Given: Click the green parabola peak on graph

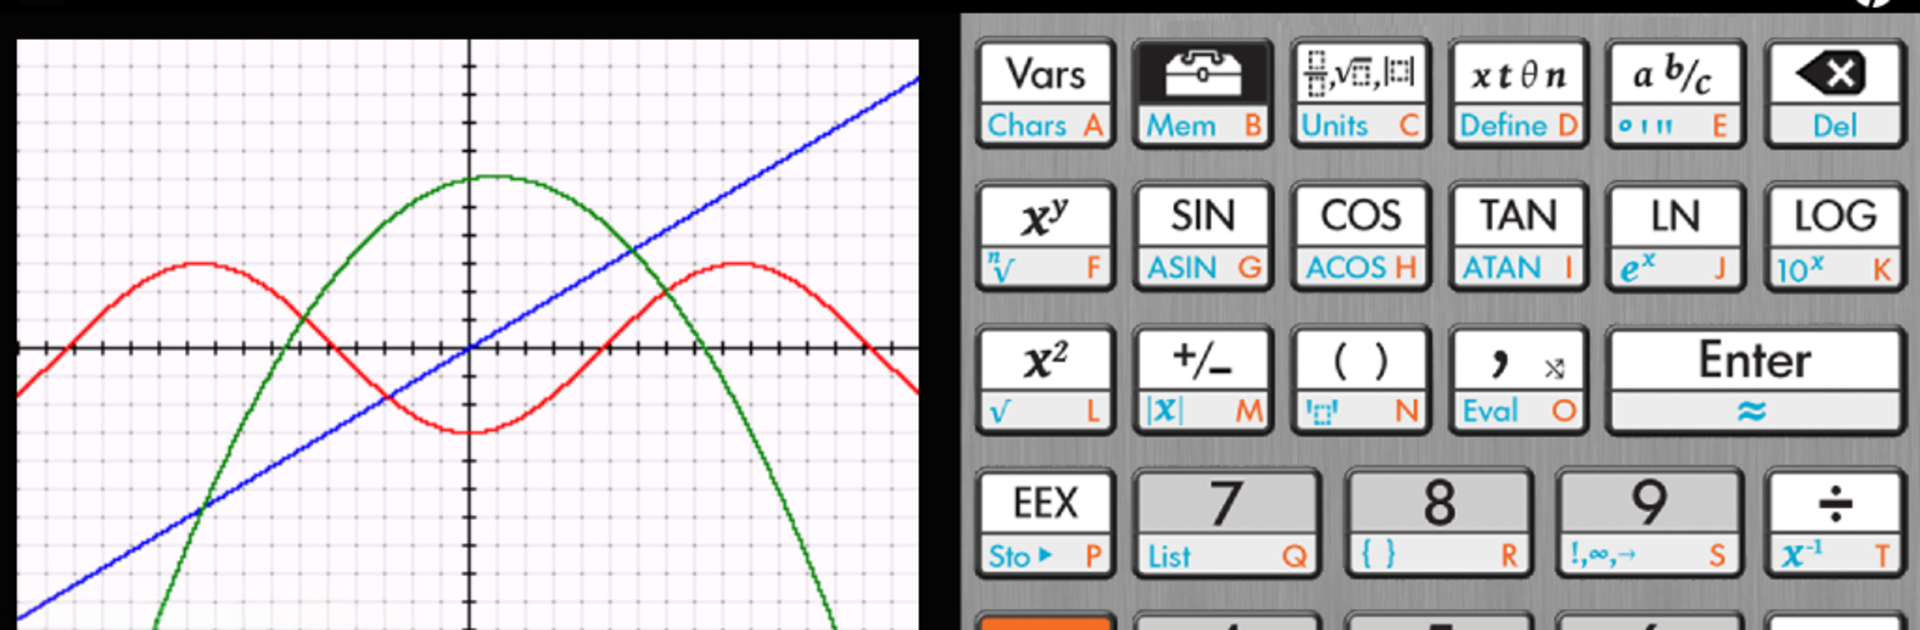Looking at the screenshot, I should pyautogui.click(x=492, y=177).
